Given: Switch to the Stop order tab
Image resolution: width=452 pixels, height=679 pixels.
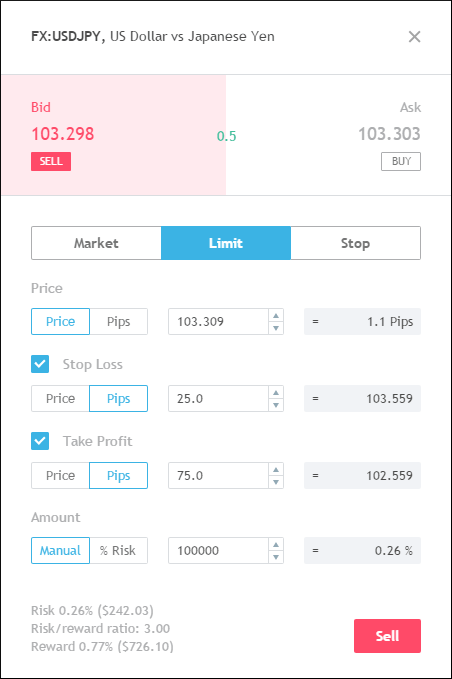Looking at the screenshot, I should coord(355,243).
